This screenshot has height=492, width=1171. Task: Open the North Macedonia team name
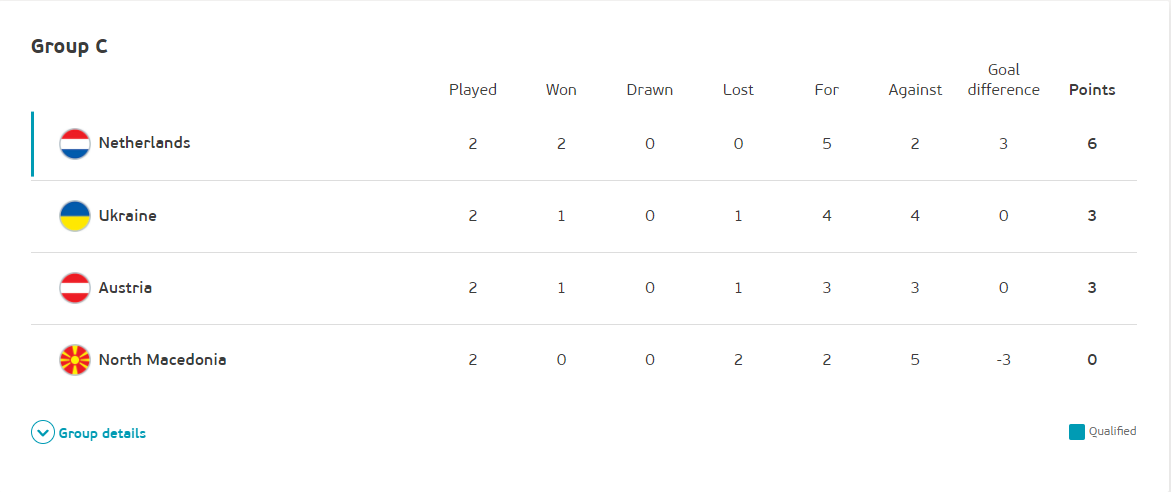tap(162, 359)
